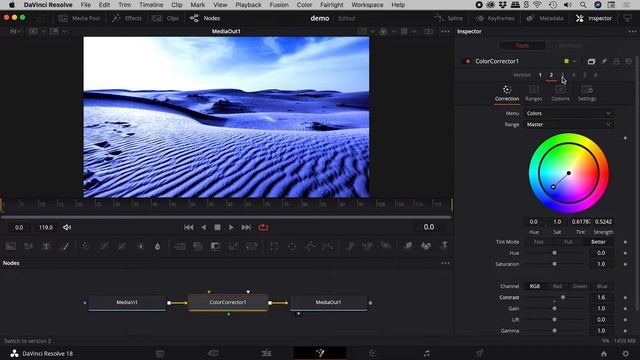Switch to version 3

[562, 75]
